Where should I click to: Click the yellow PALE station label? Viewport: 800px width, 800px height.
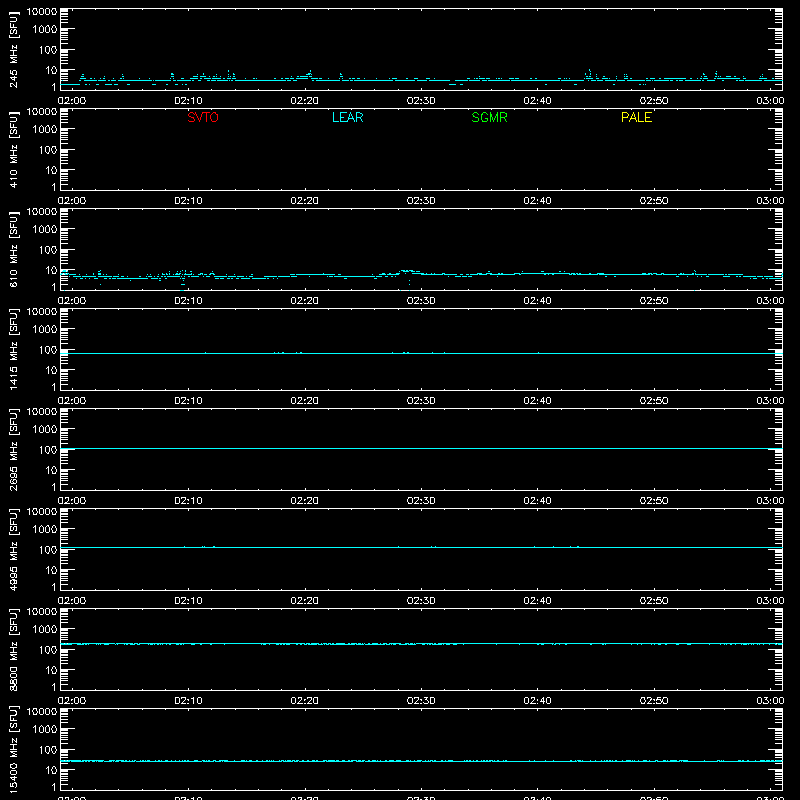point(636,117)
